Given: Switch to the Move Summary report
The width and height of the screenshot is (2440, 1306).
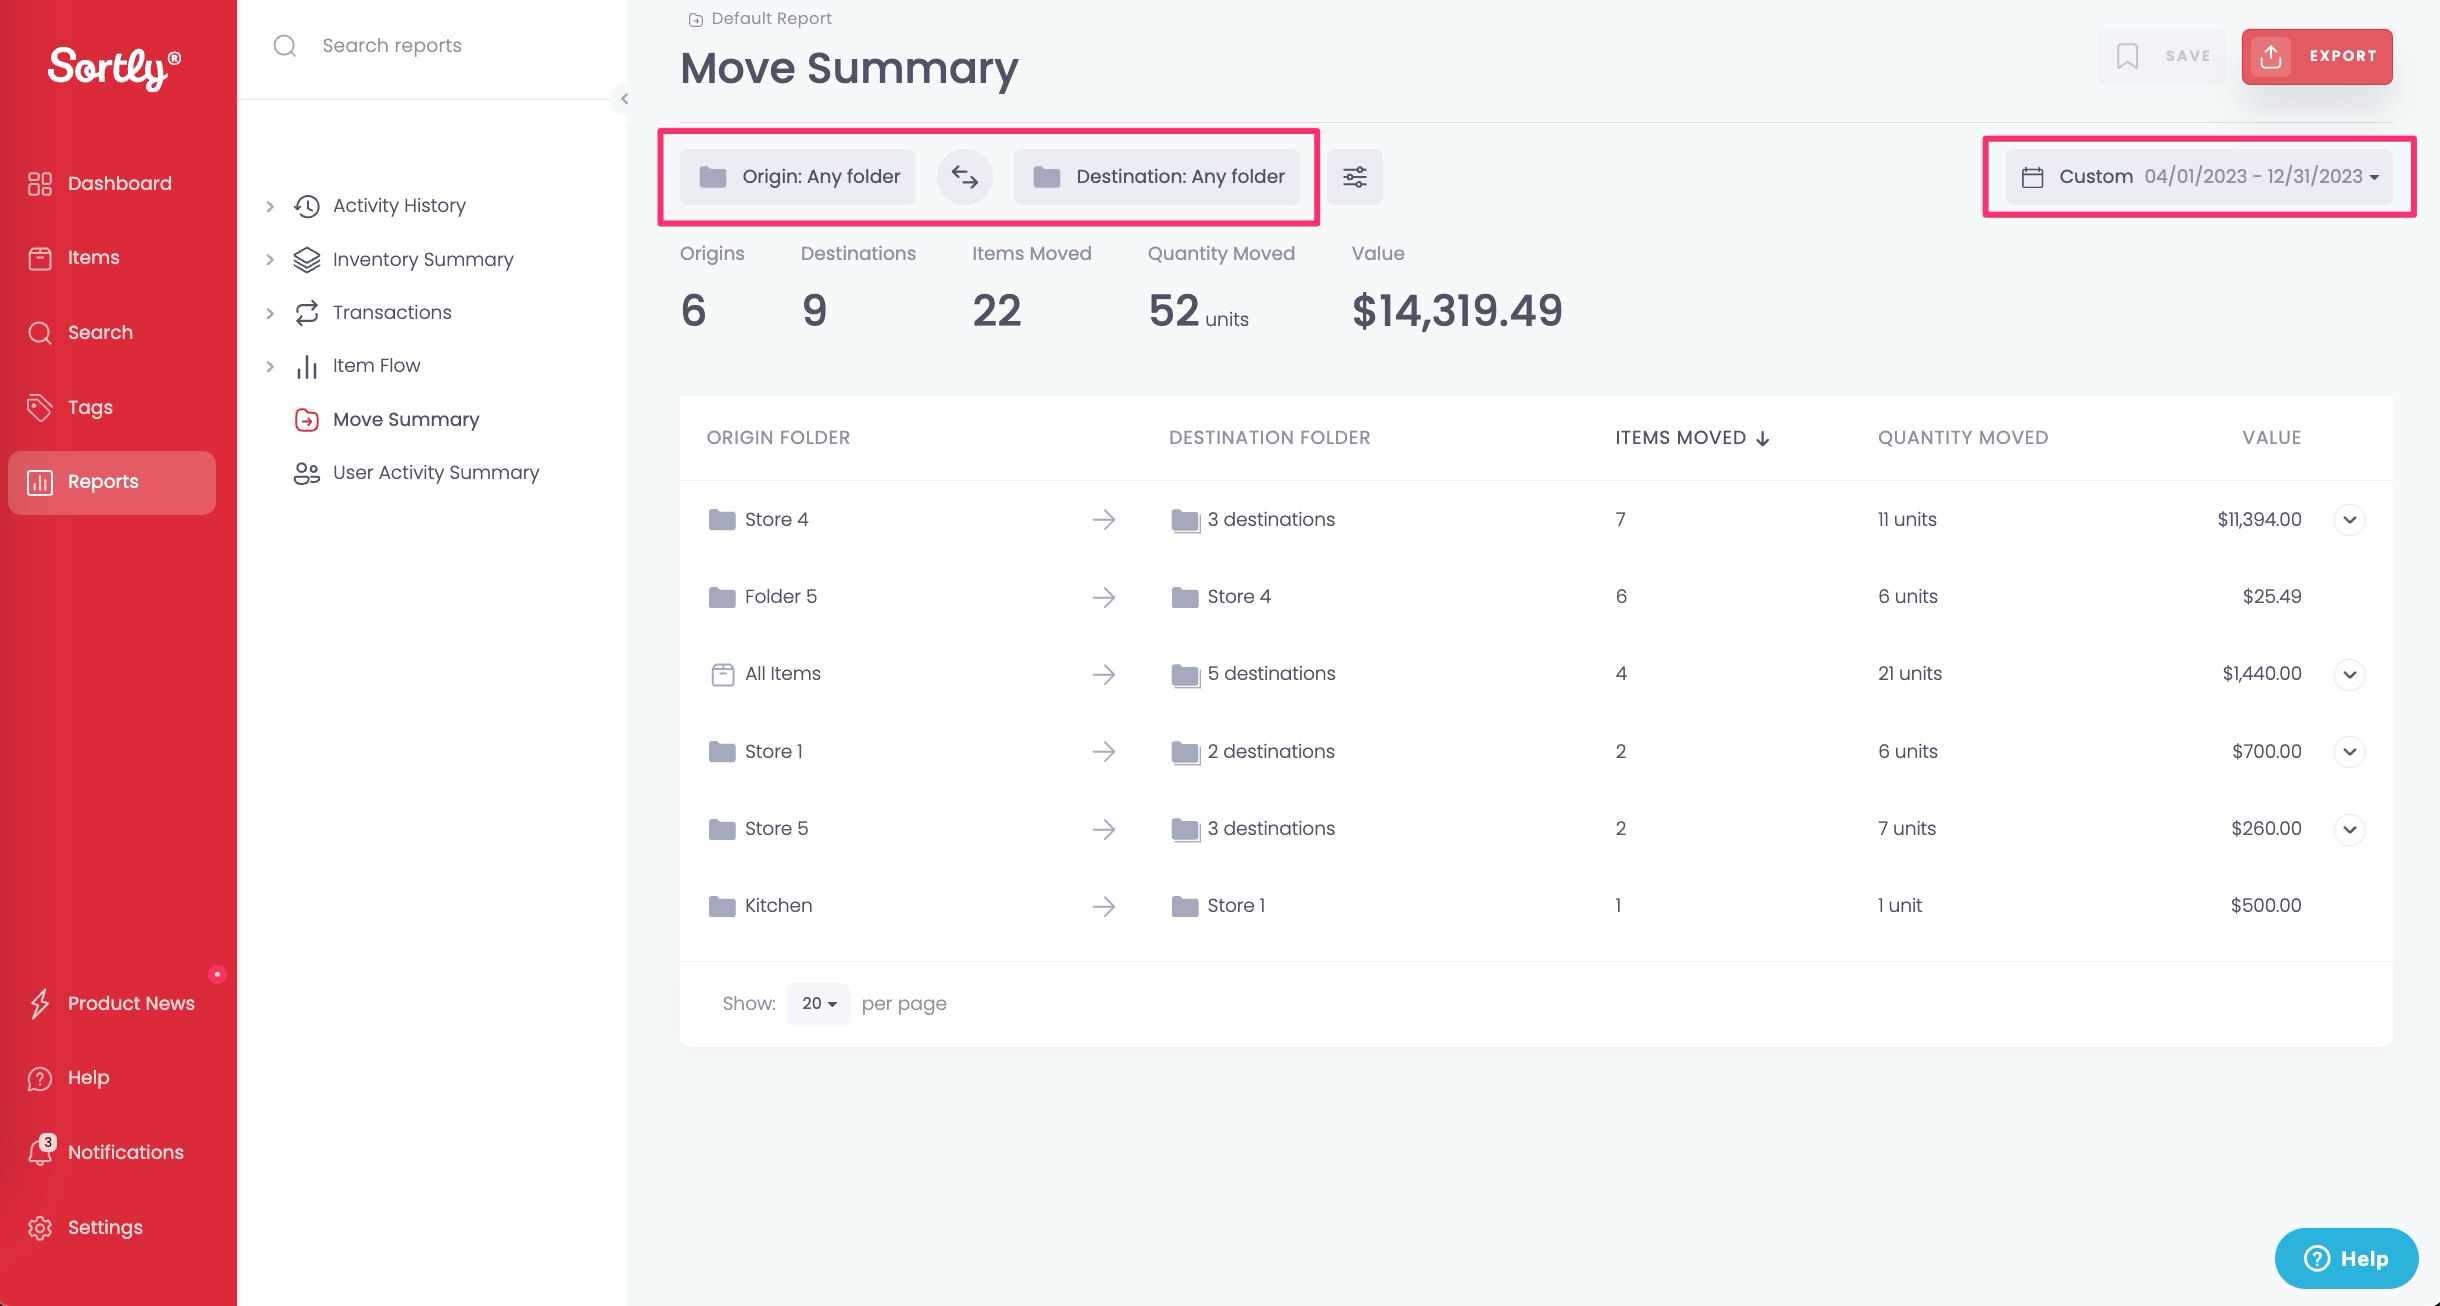Looking at the screenshot, I should pos(404,419).
